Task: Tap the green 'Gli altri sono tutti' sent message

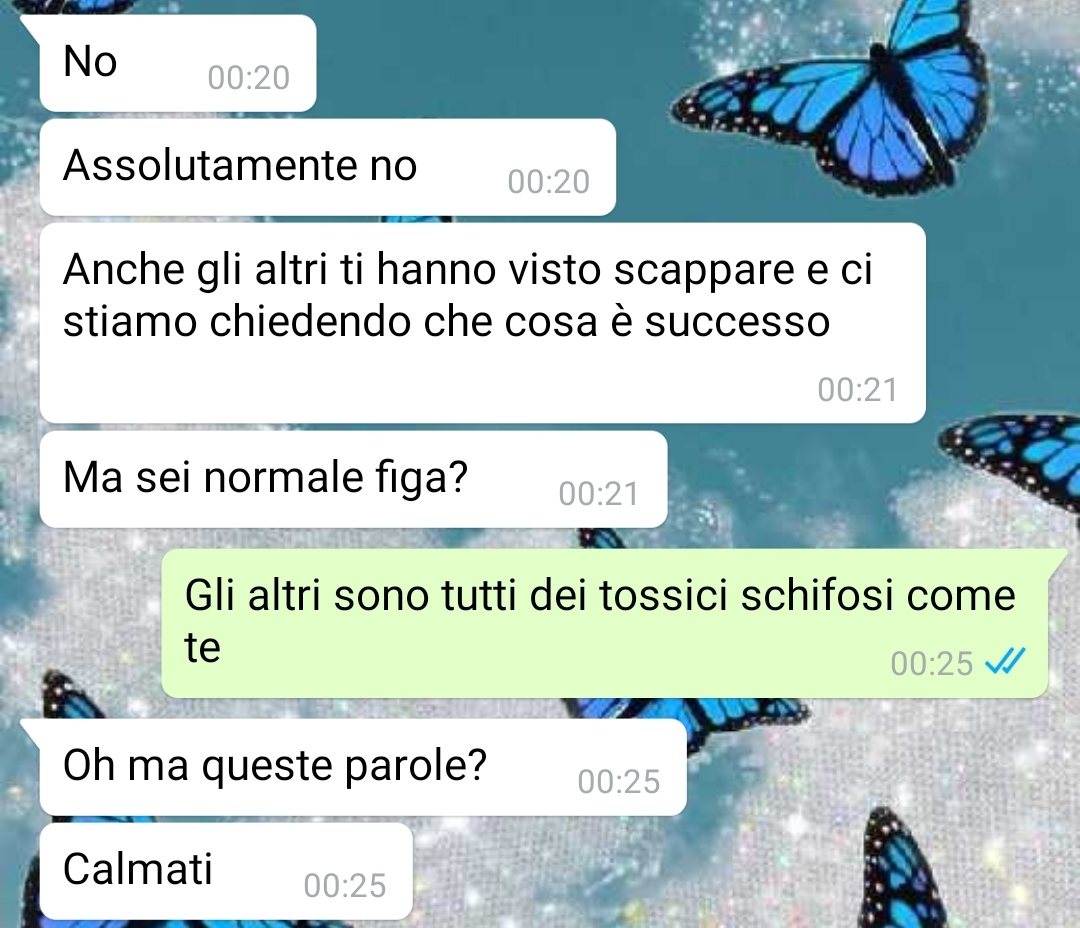Action: (605, 623)
